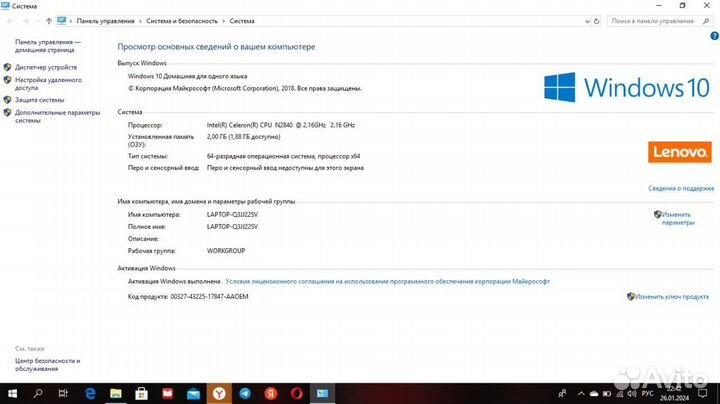Open remote access settings (Настройка удаленного доступа)
This screenshot has width=720, height=404.
(48, 84)
